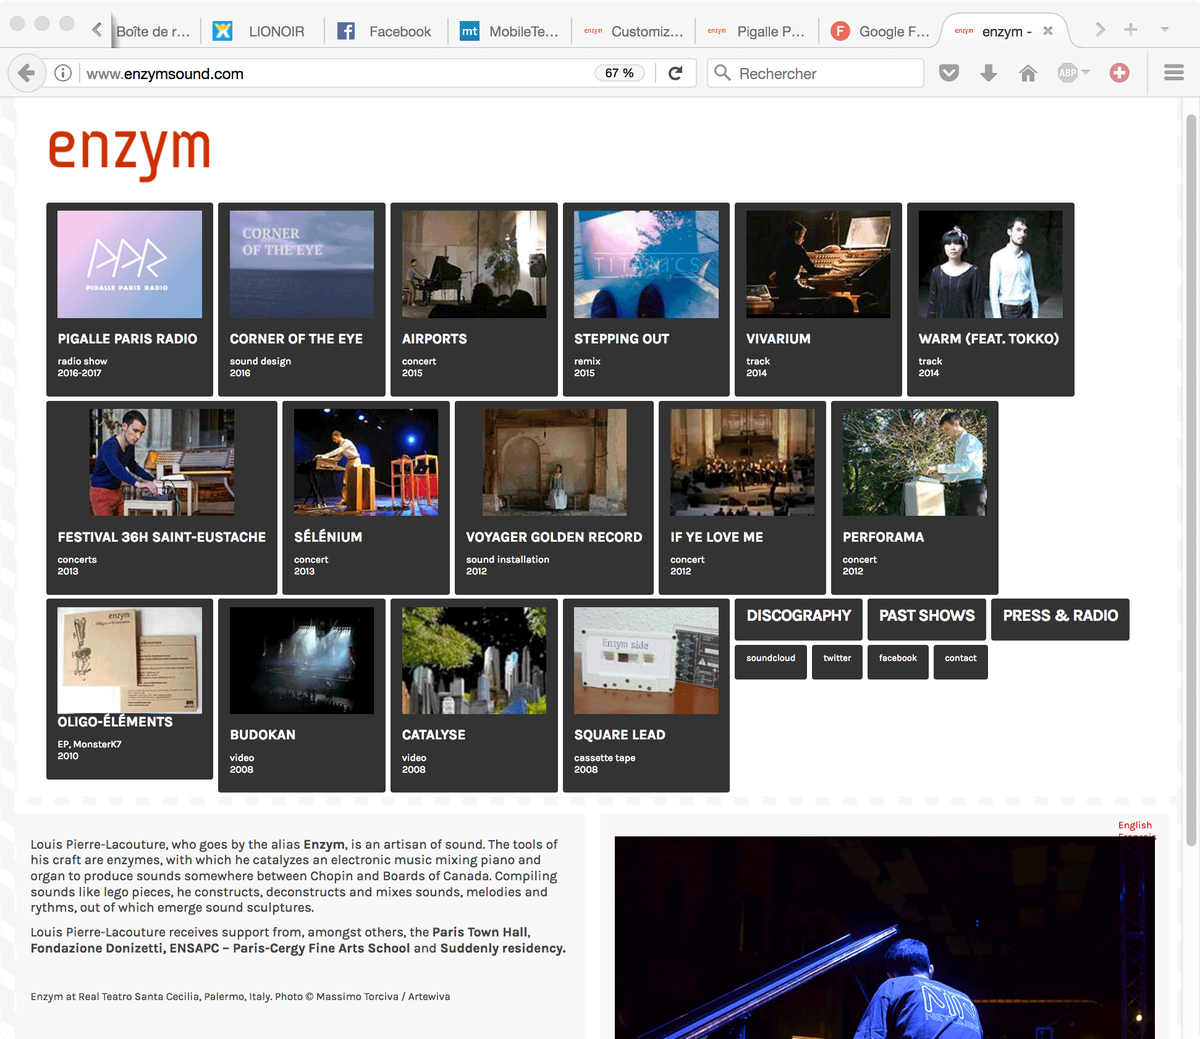Switch to the LIONOIR tab

pyautogui.click(x=262, y=31)
